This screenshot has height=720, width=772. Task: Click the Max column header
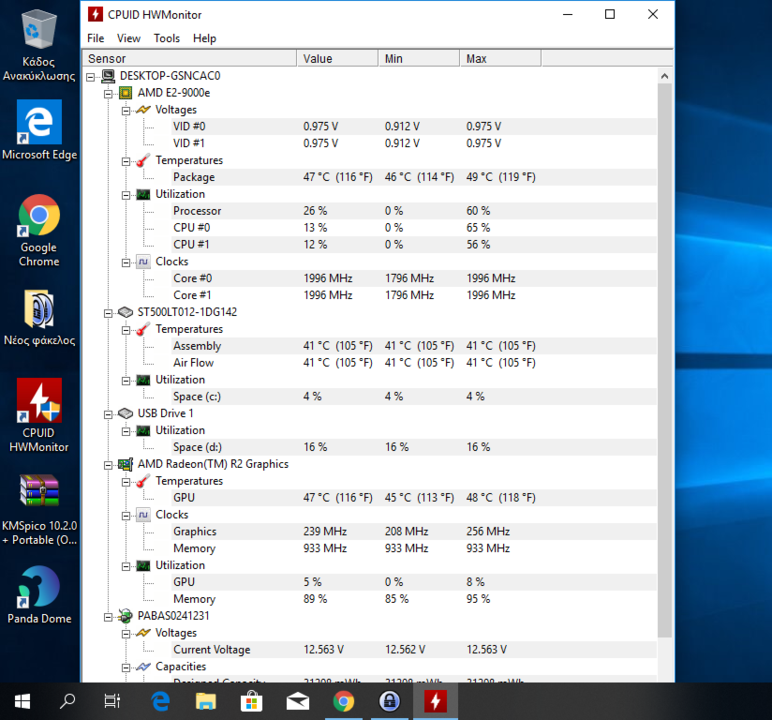tap(500, 59)
